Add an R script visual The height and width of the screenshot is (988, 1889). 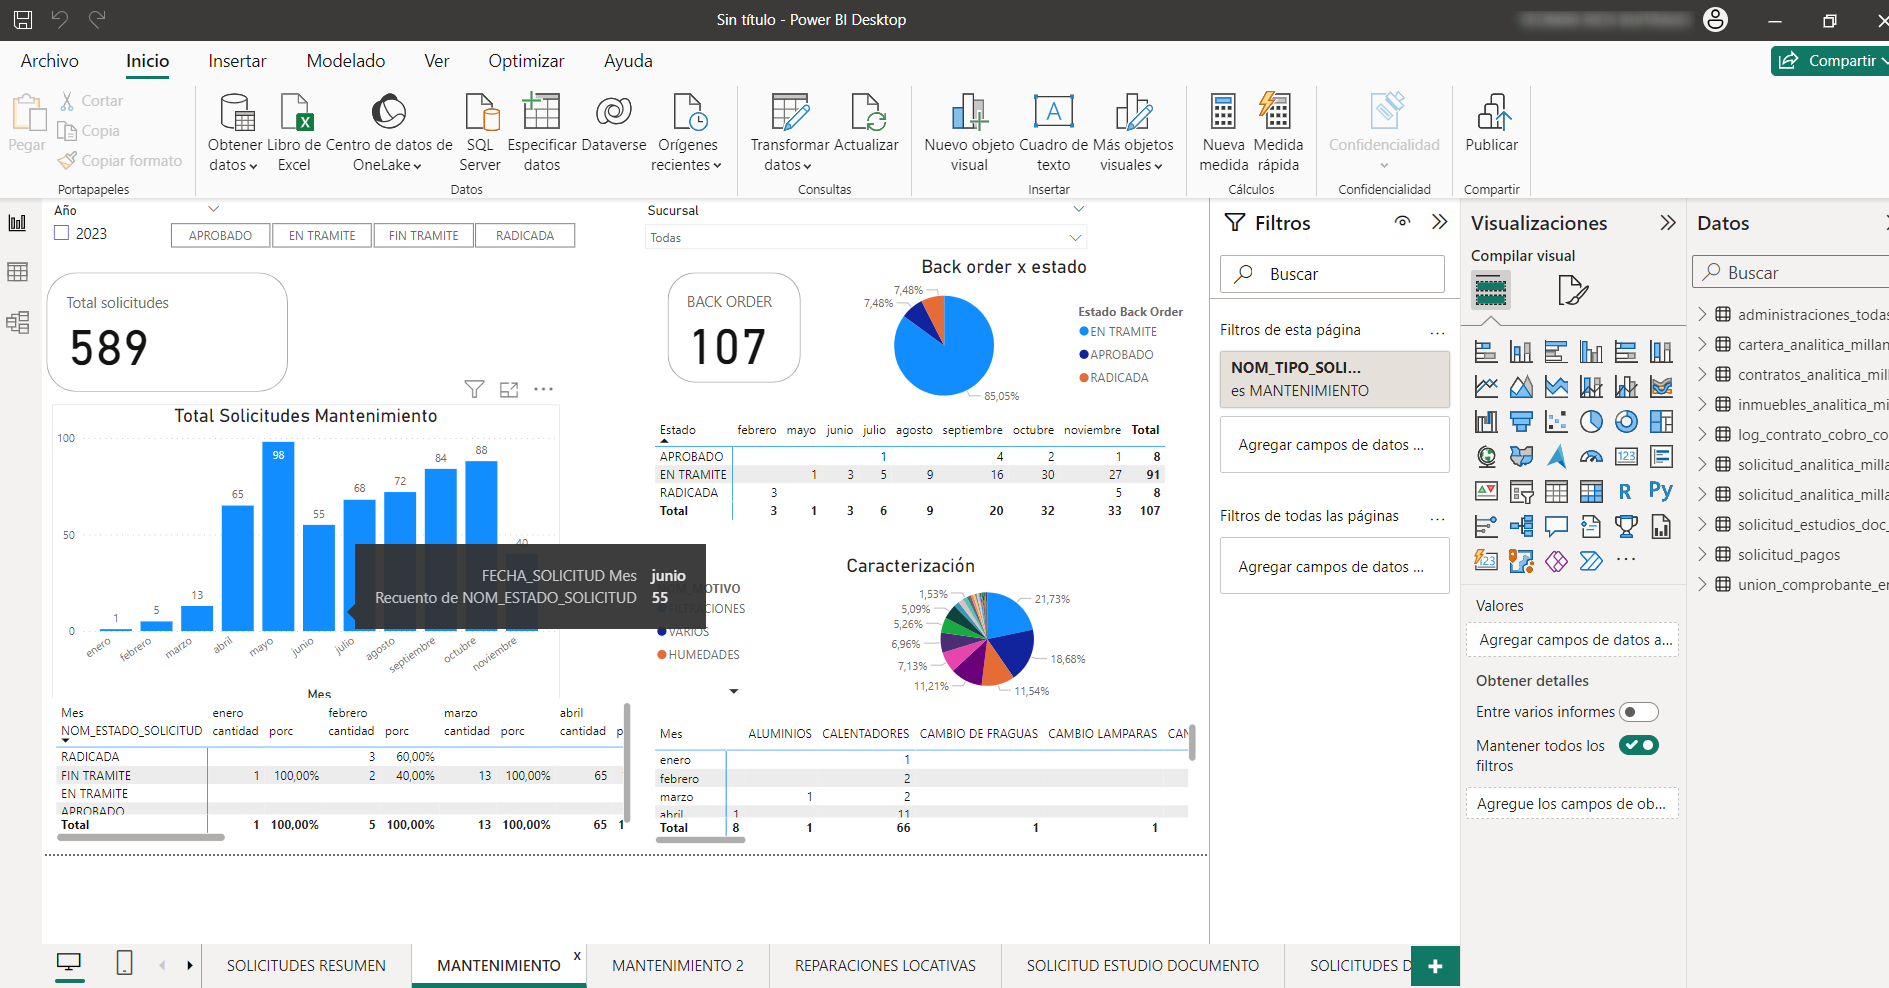point(1626,491)
